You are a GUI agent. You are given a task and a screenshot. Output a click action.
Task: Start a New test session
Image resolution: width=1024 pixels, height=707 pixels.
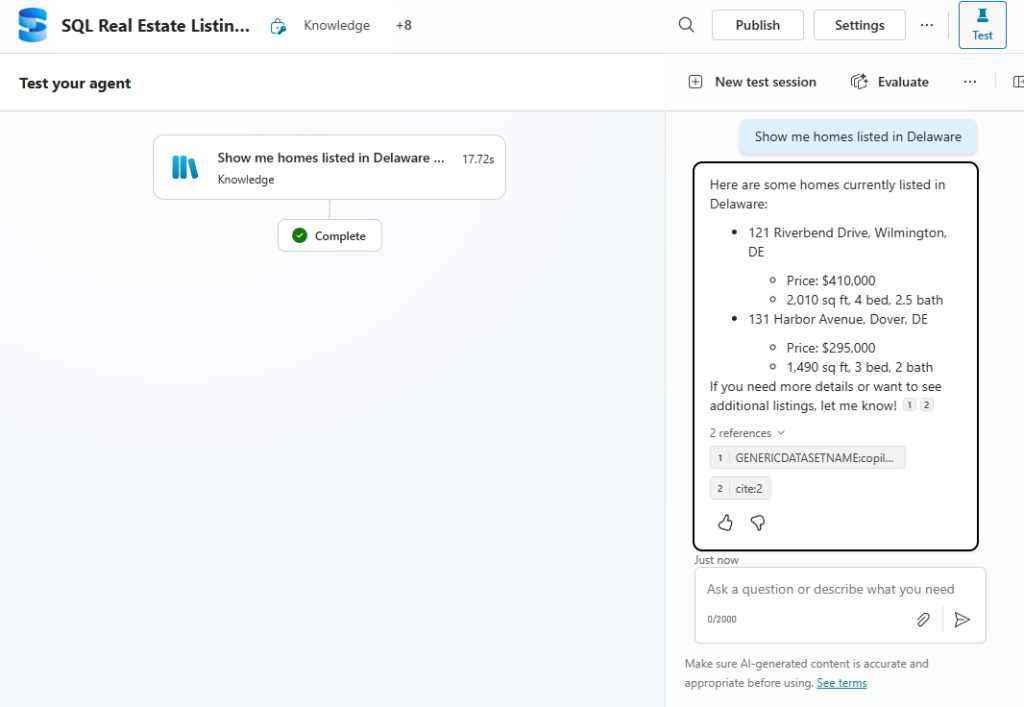pos(753,82)
